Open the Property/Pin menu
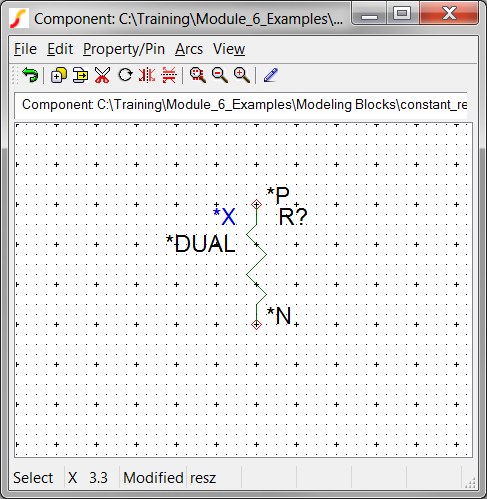 (x=124, y=49)
